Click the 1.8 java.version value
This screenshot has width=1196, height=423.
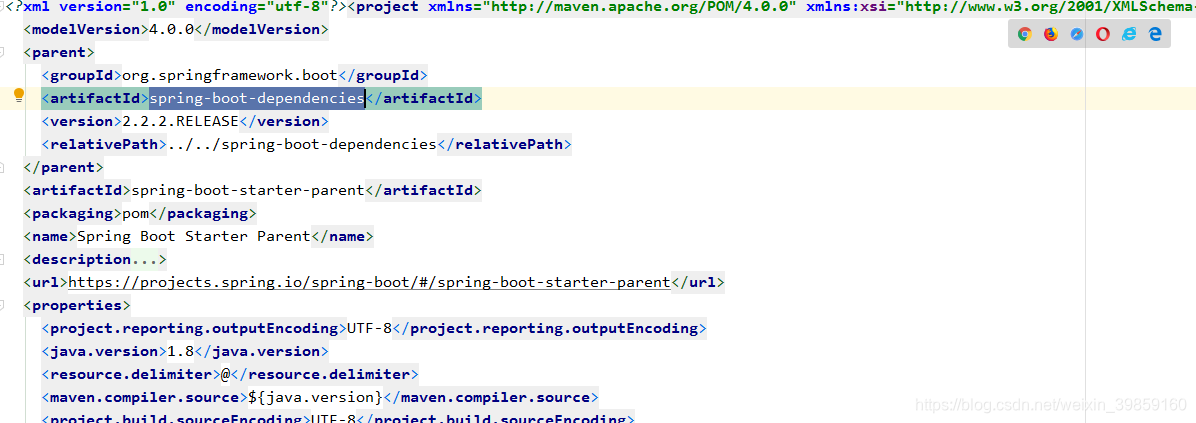click(181, 351)
